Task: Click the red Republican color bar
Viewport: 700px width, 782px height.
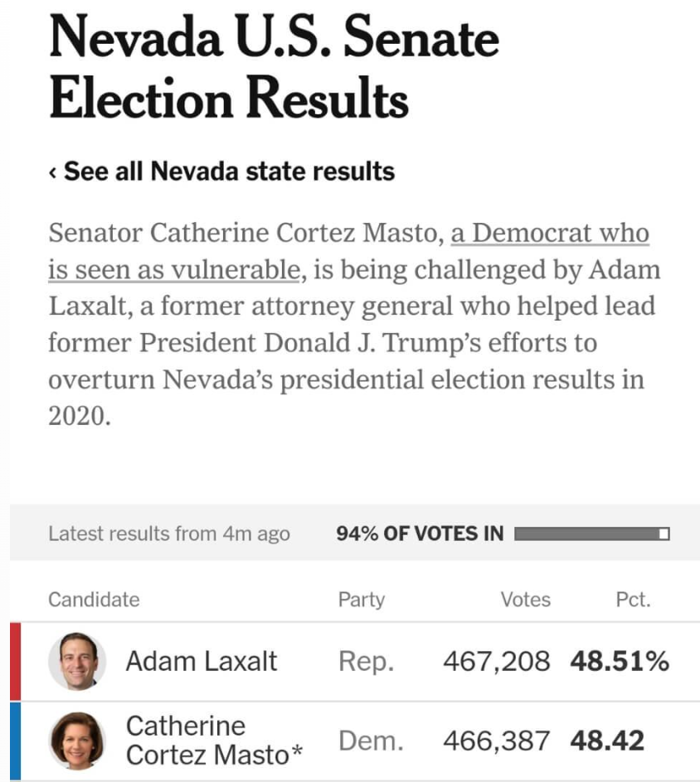Action: tap(15, 661)
